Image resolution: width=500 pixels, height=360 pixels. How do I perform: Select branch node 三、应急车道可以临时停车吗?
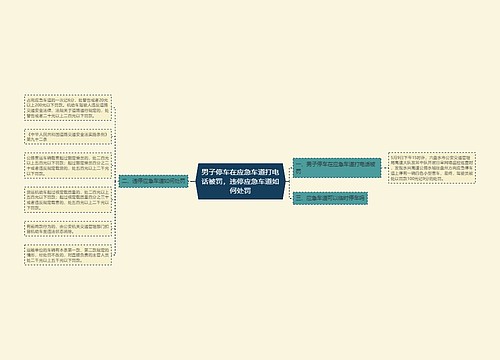coord(330,198)
